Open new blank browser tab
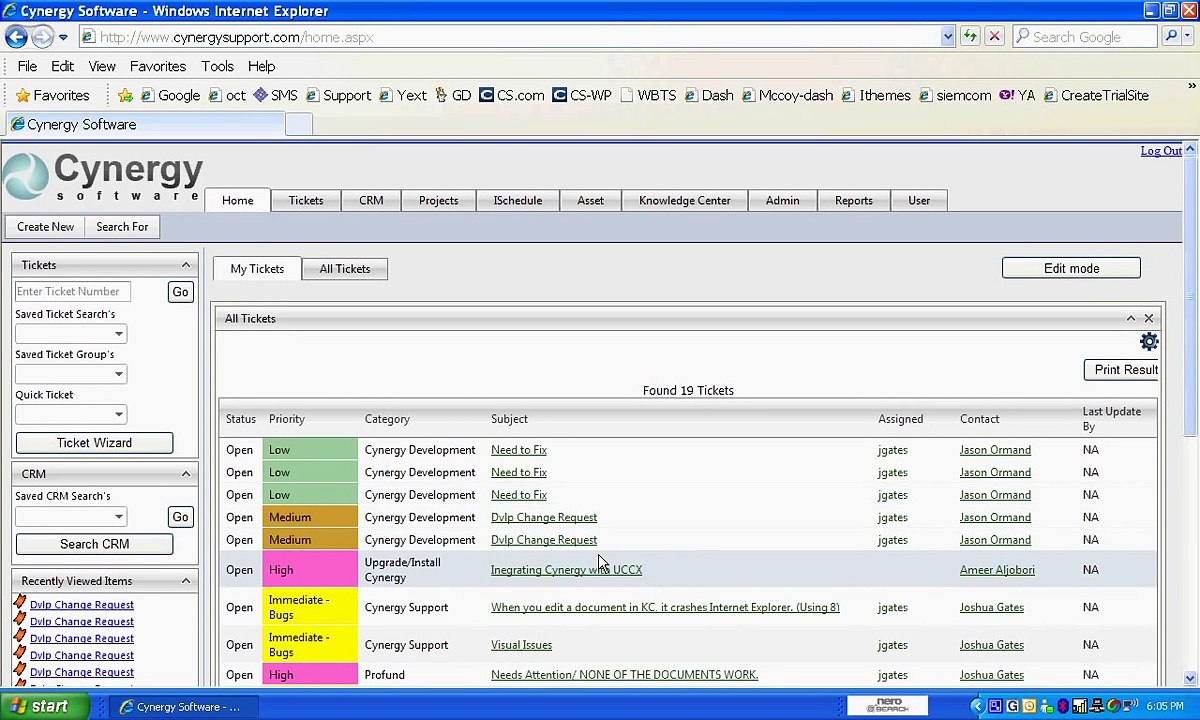 (299, 124)
